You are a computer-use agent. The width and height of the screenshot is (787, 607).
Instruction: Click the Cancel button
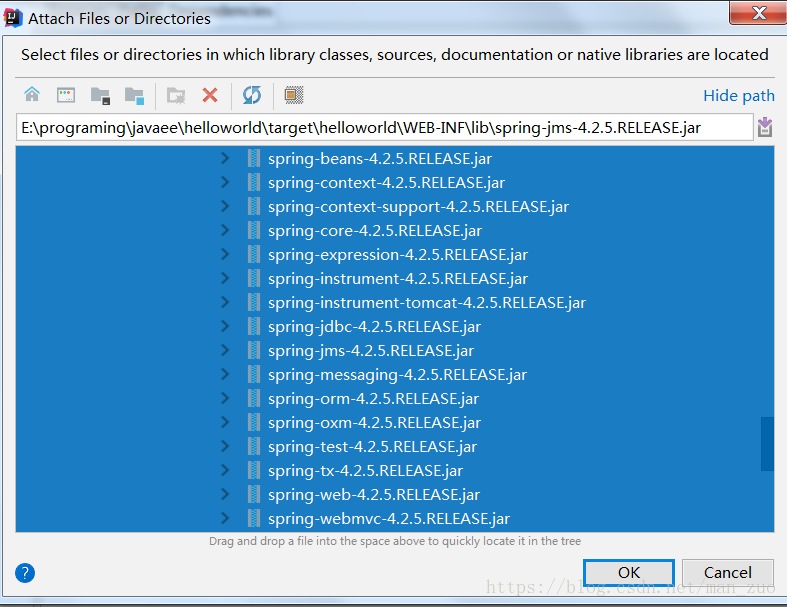click(728, 572)
